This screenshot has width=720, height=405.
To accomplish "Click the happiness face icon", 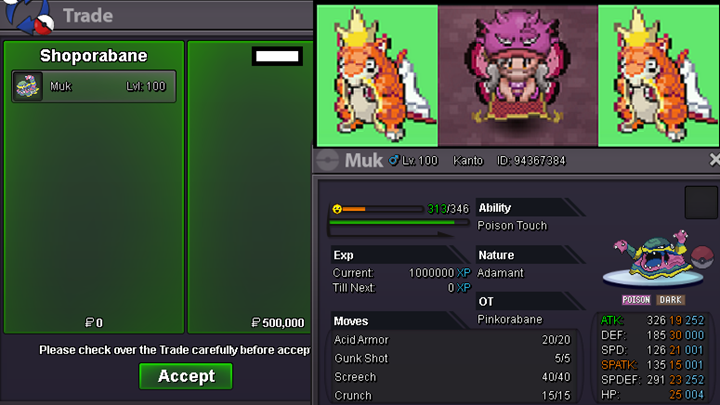I will [x=337, y=209].
